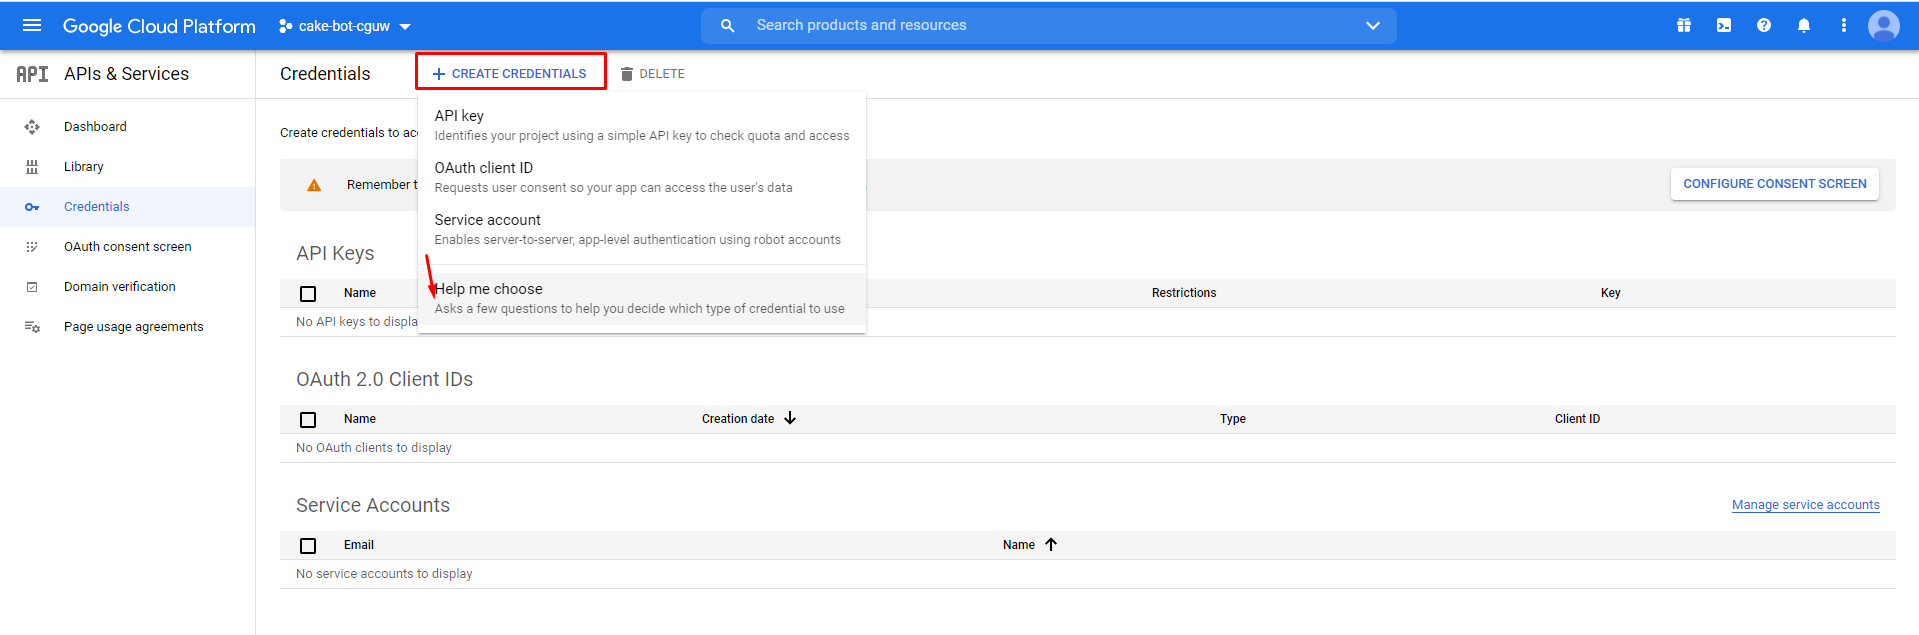
Task: Click the Email column header
Action: 359,545
